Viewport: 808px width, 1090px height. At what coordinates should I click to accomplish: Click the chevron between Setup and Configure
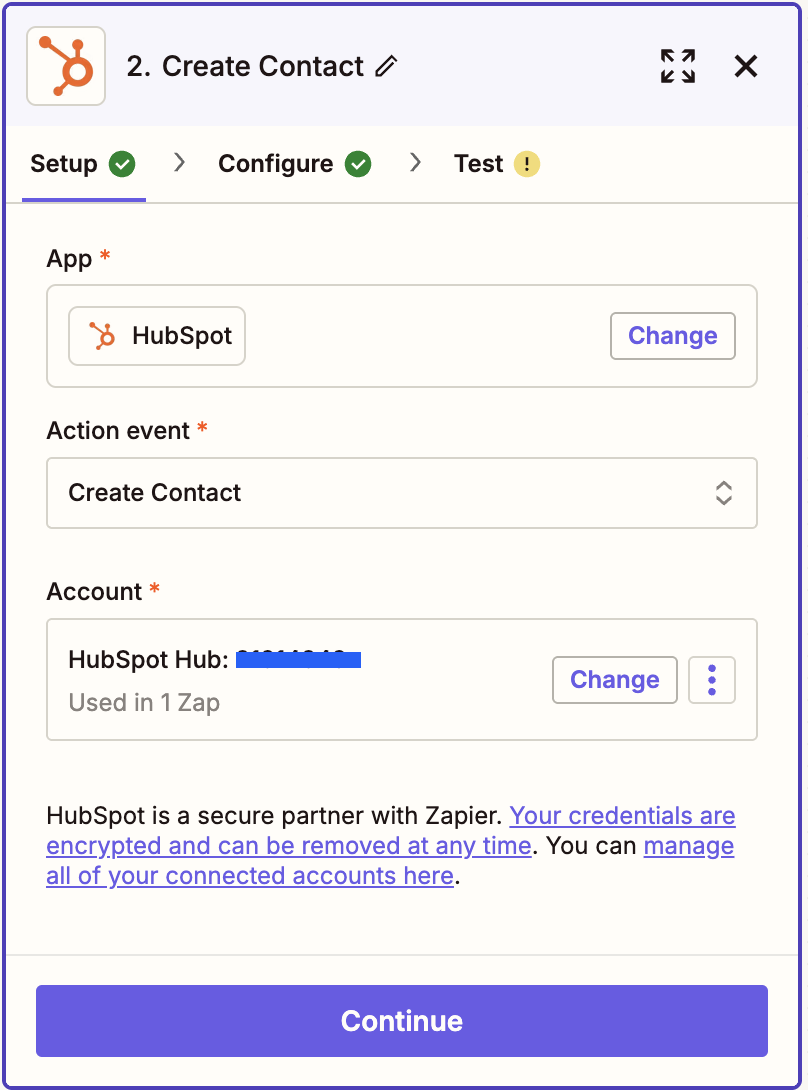(x=180, y=163)
